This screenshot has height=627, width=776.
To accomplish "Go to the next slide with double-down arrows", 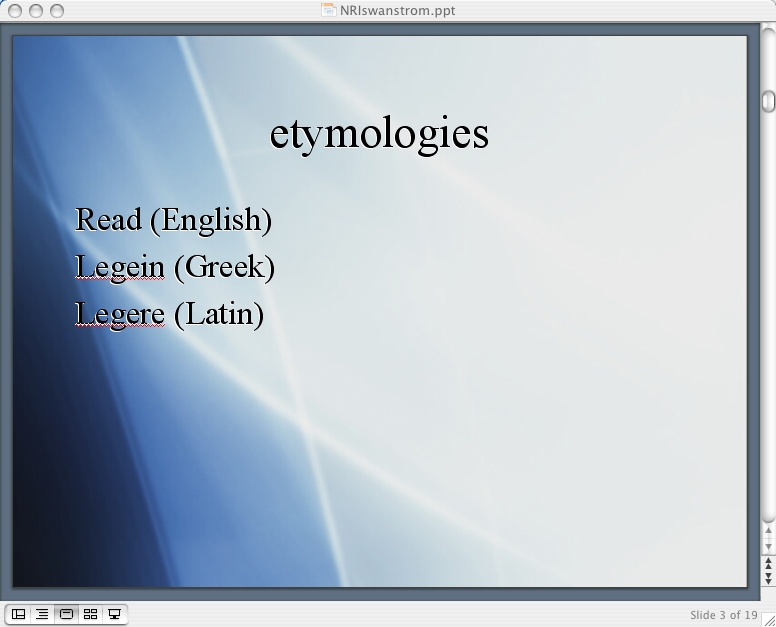I will 769,578.
